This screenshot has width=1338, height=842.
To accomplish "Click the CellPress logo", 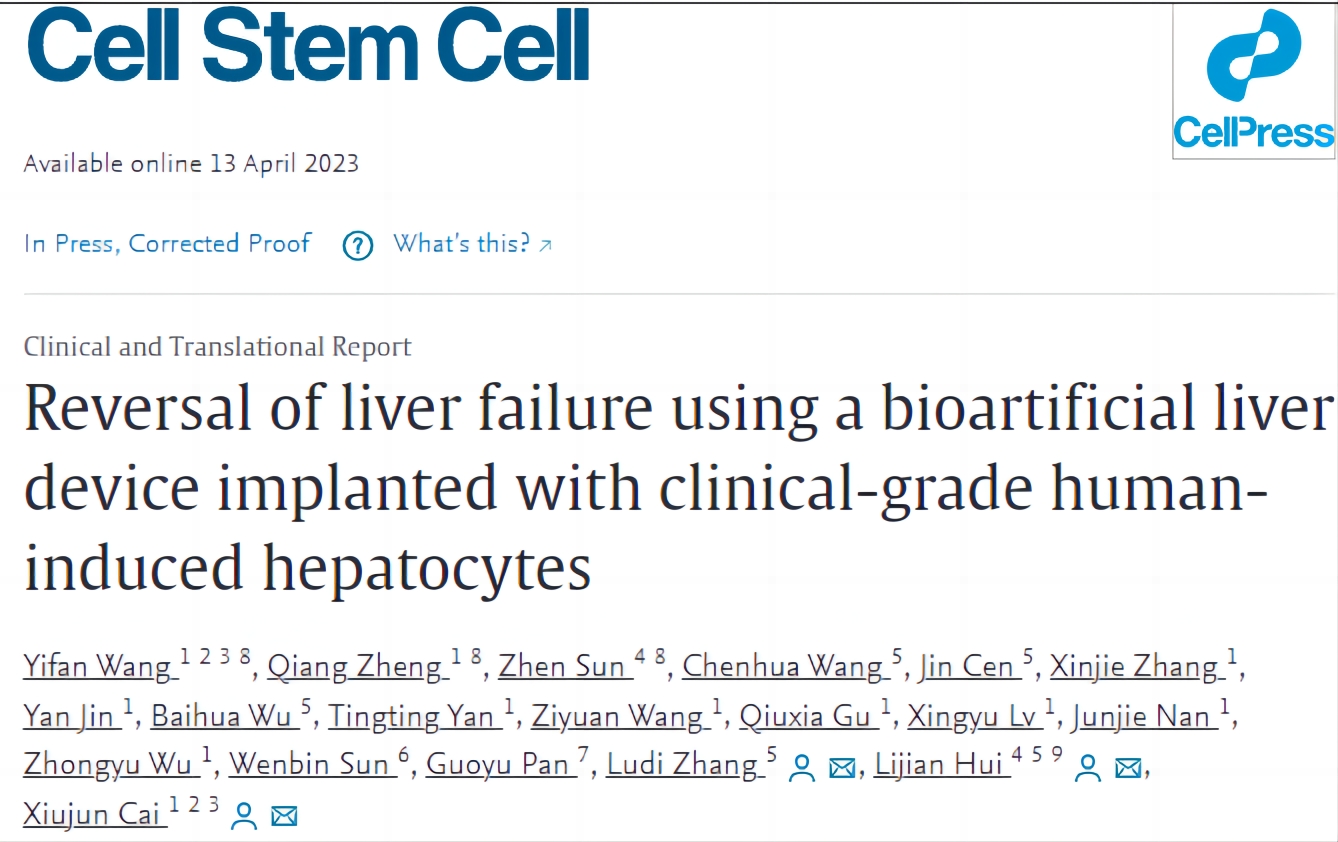I will (1254, 81).
